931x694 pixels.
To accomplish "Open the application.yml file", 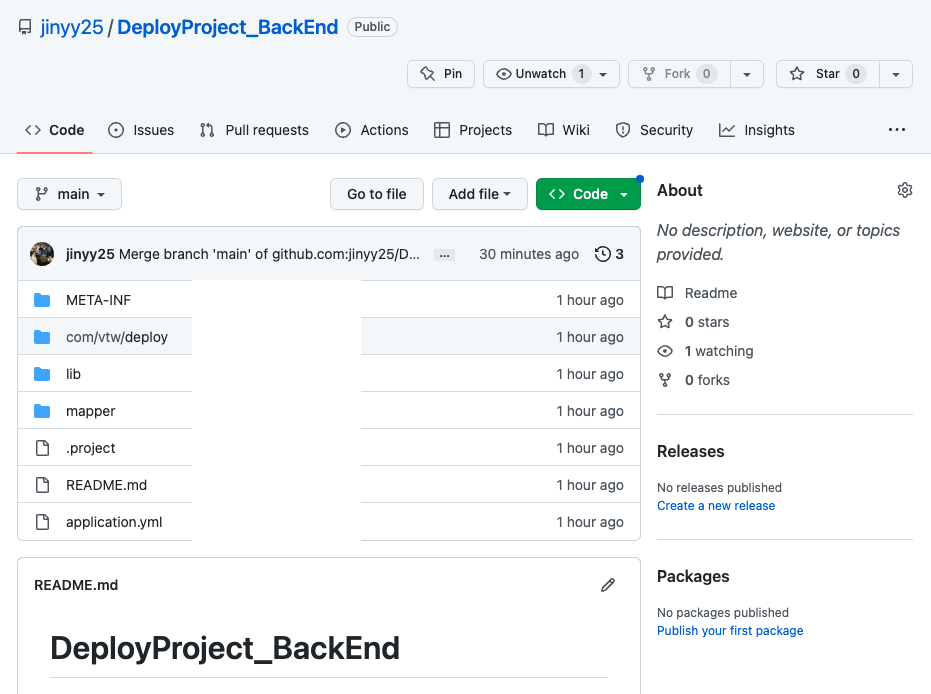I will (x=114, y=522).
